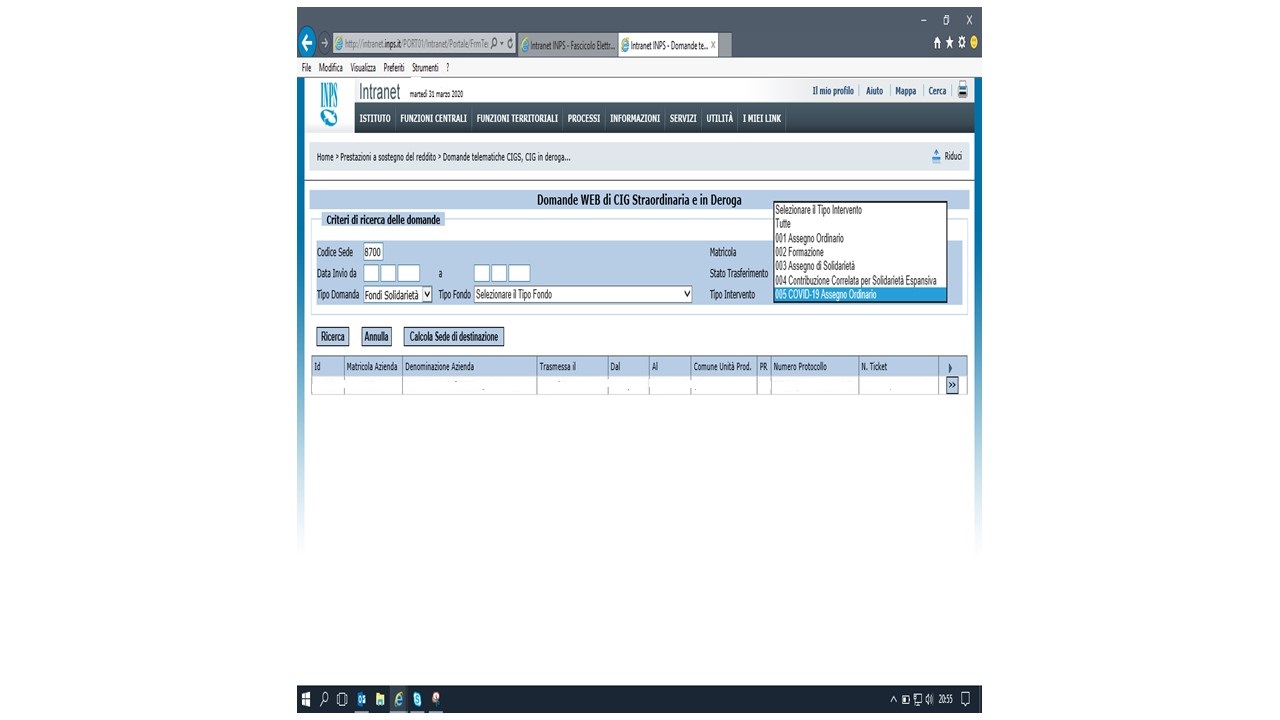
Task: Open the Strumenti menu
Action: (425, 68)
